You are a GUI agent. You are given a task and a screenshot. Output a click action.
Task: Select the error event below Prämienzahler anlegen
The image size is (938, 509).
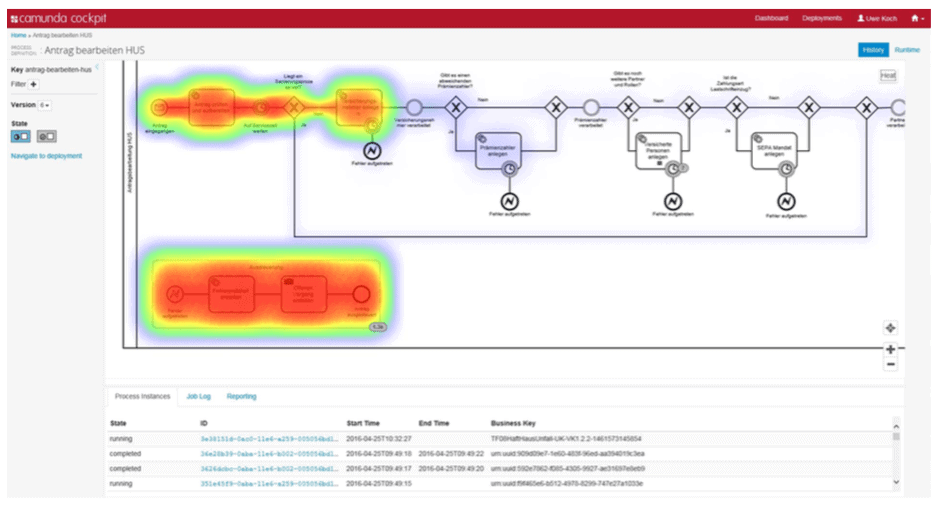[509, 202]
